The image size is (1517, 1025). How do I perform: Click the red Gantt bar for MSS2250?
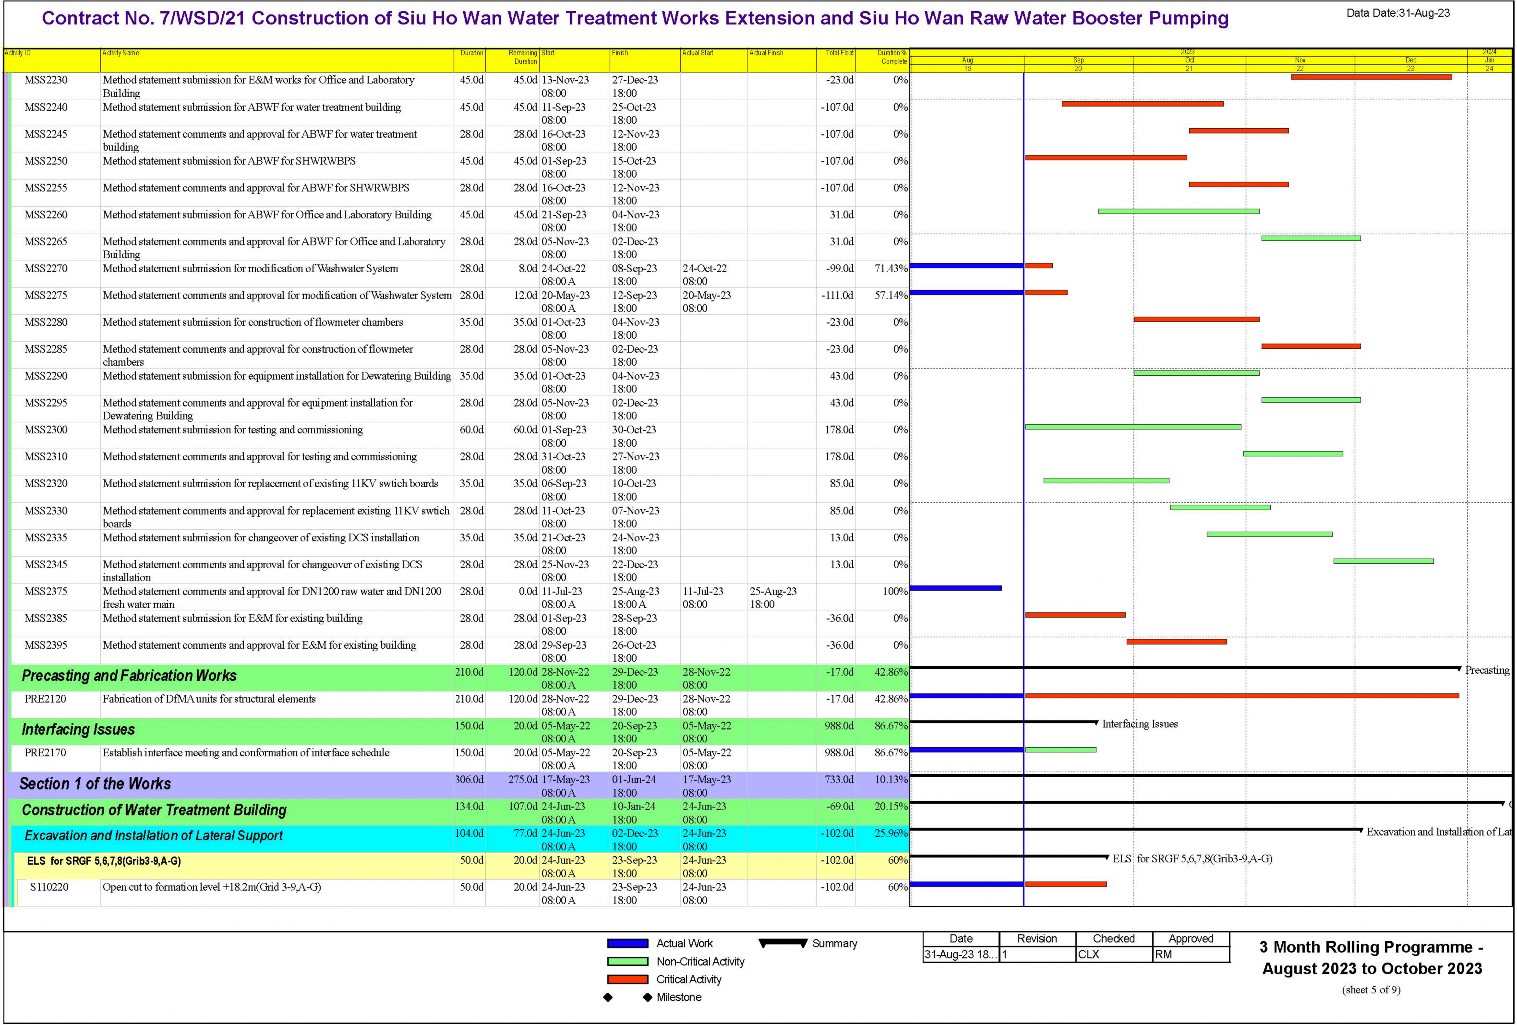(1106, 158)
